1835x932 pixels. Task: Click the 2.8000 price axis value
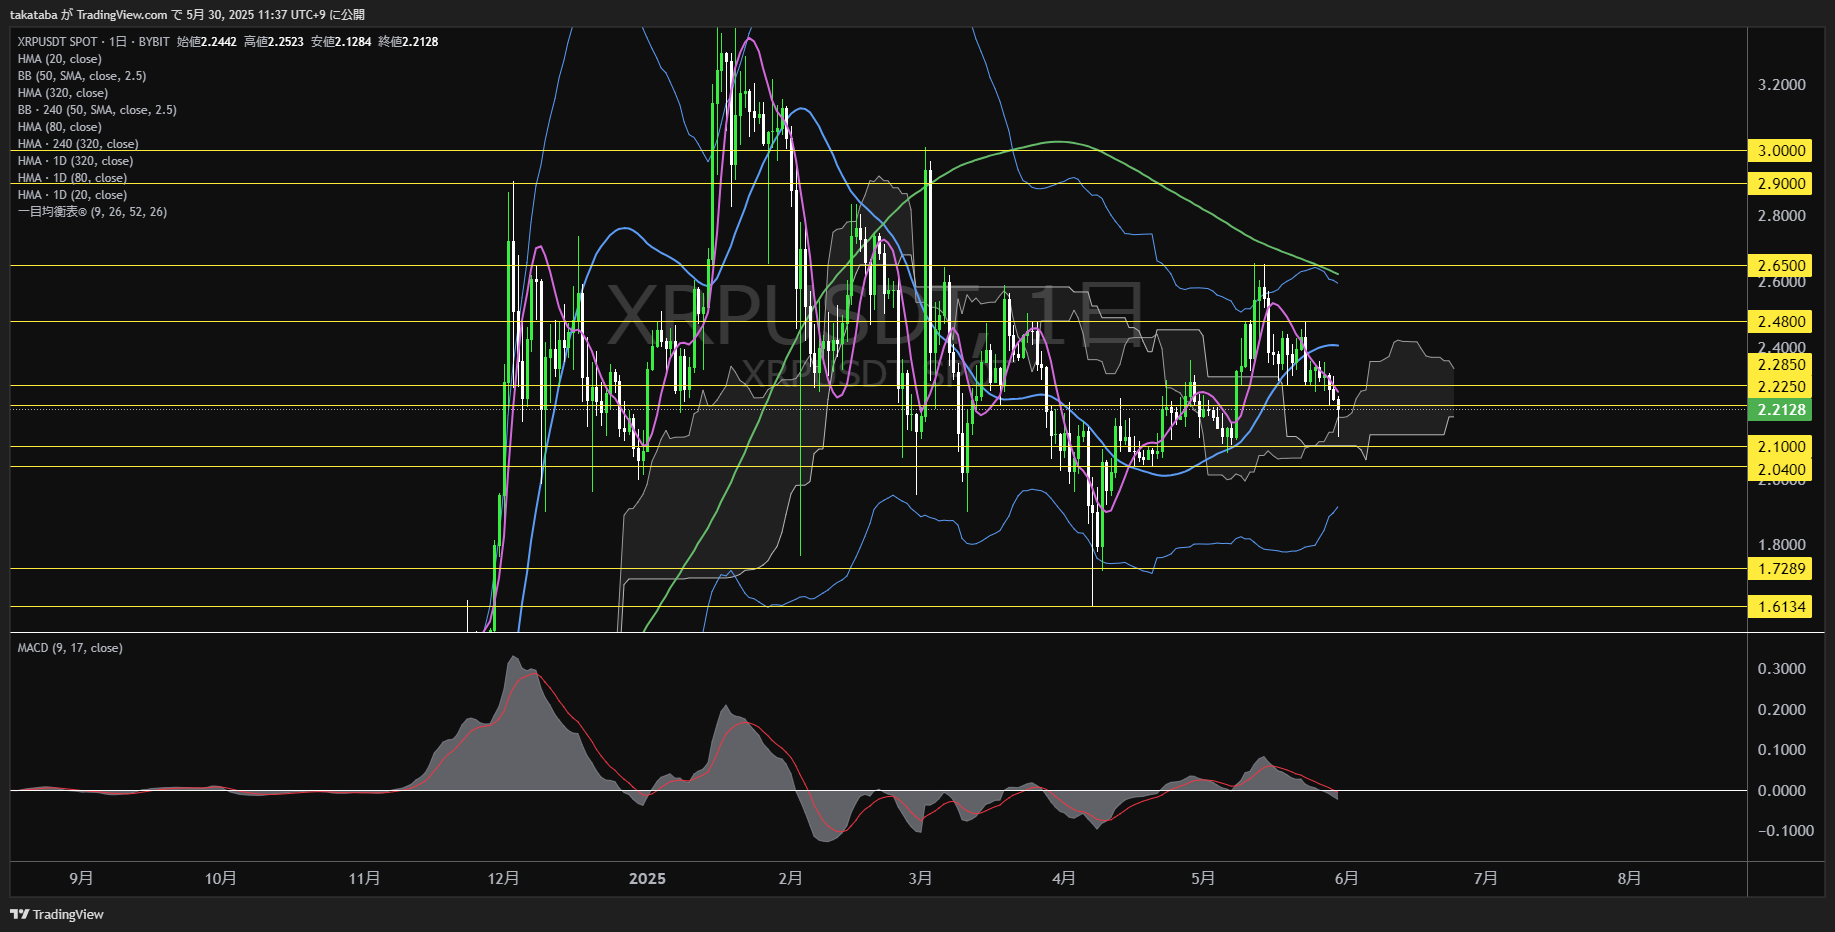[x=1782, y=216]
